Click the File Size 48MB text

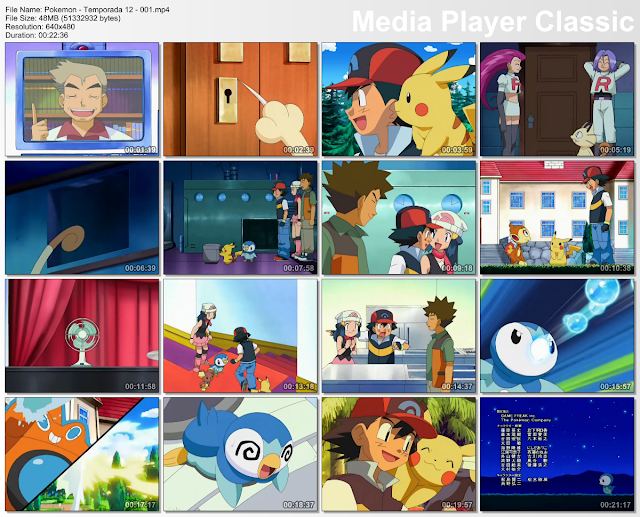[x=63, y=18]
